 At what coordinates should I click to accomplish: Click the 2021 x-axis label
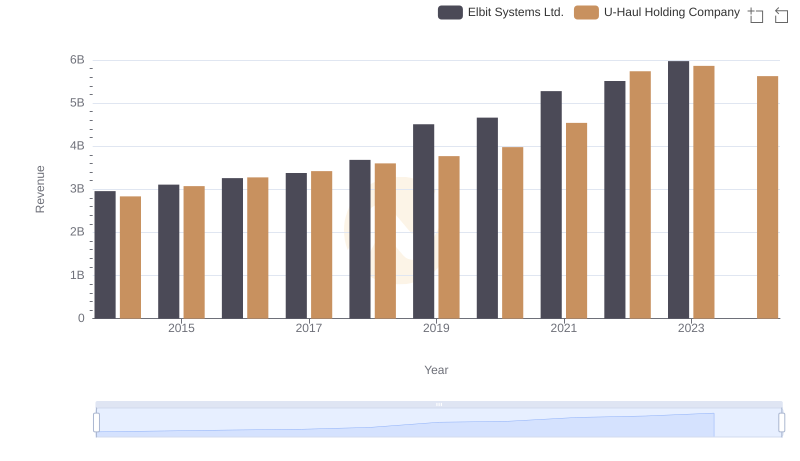pos(564,328)
